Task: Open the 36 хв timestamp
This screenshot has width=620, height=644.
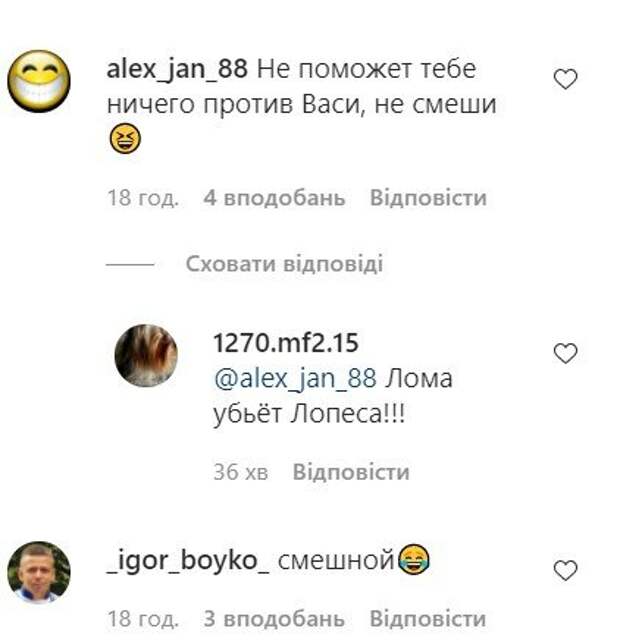Action: pos(241,472)
